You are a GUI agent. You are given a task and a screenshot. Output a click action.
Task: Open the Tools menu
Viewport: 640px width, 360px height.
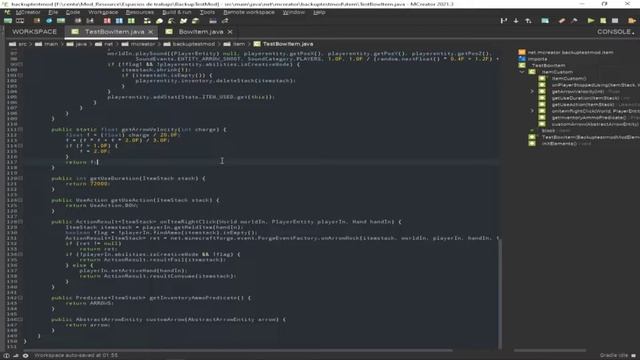click(x=207, y=12)
